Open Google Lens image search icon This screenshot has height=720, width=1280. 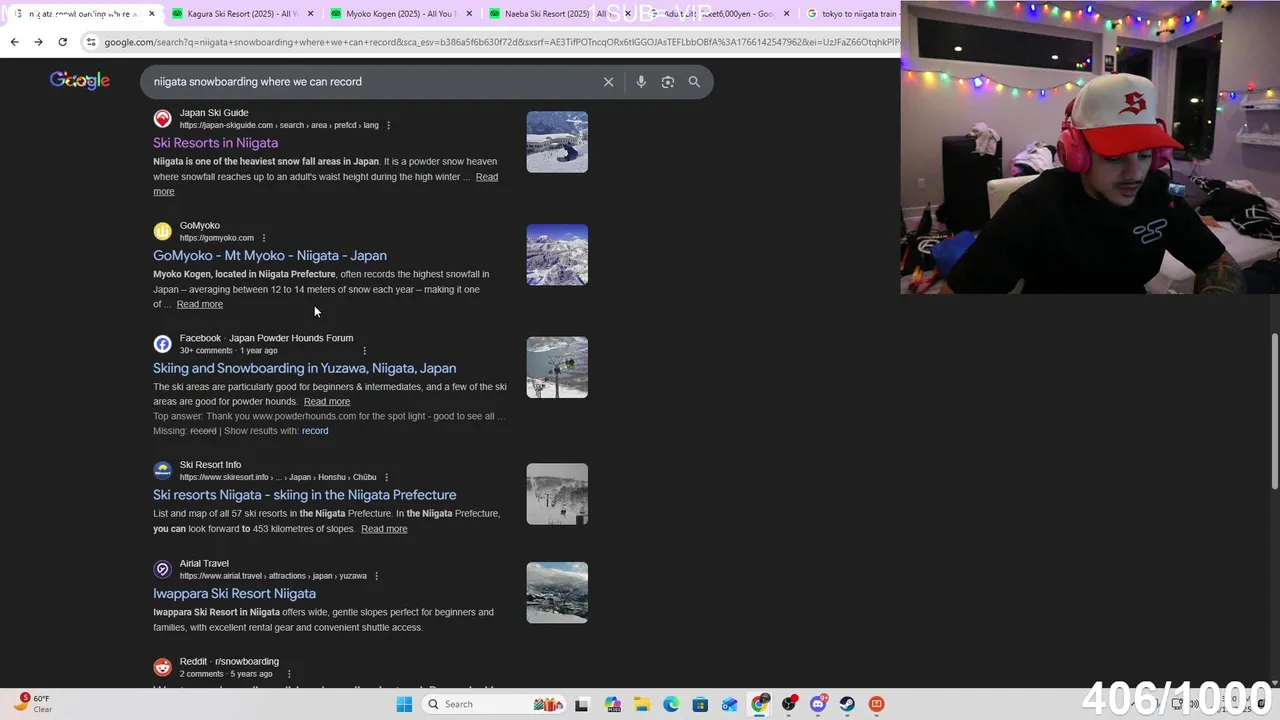pyautogui.click(x=668, y=82)
